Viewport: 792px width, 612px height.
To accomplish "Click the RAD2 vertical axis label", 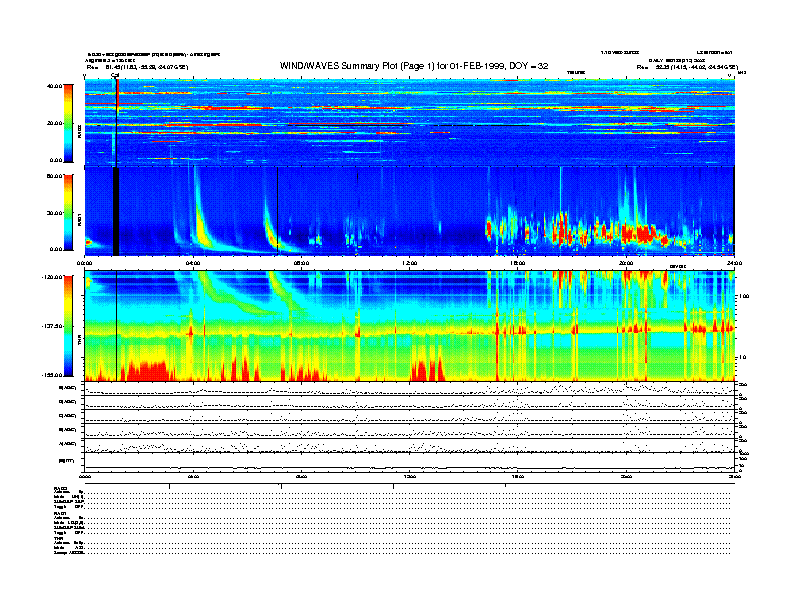I will coord(79,132).
